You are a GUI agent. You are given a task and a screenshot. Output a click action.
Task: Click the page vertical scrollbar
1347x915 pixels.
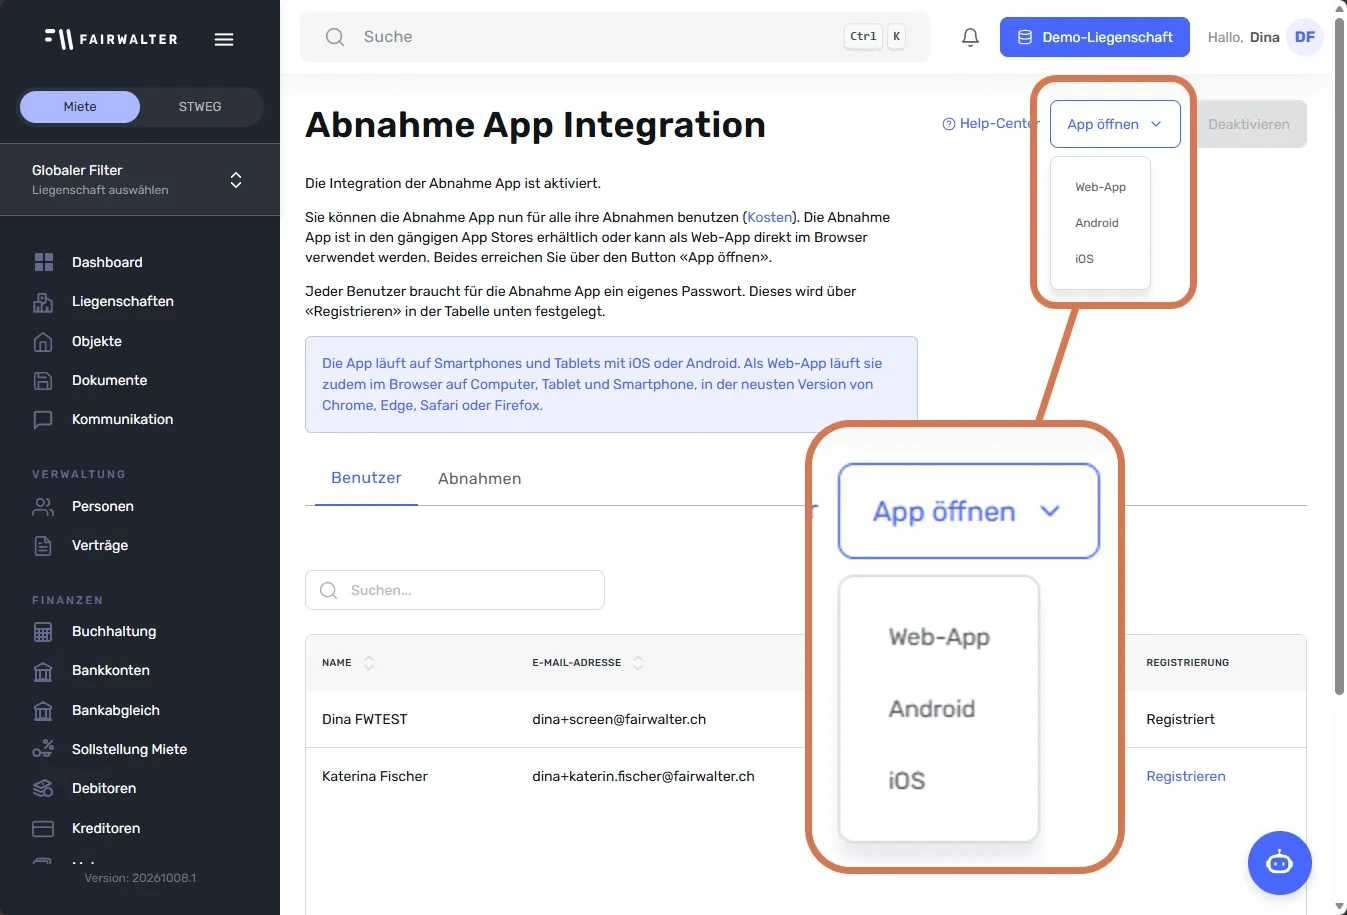pyautogui.click(x=1340, y=356)
